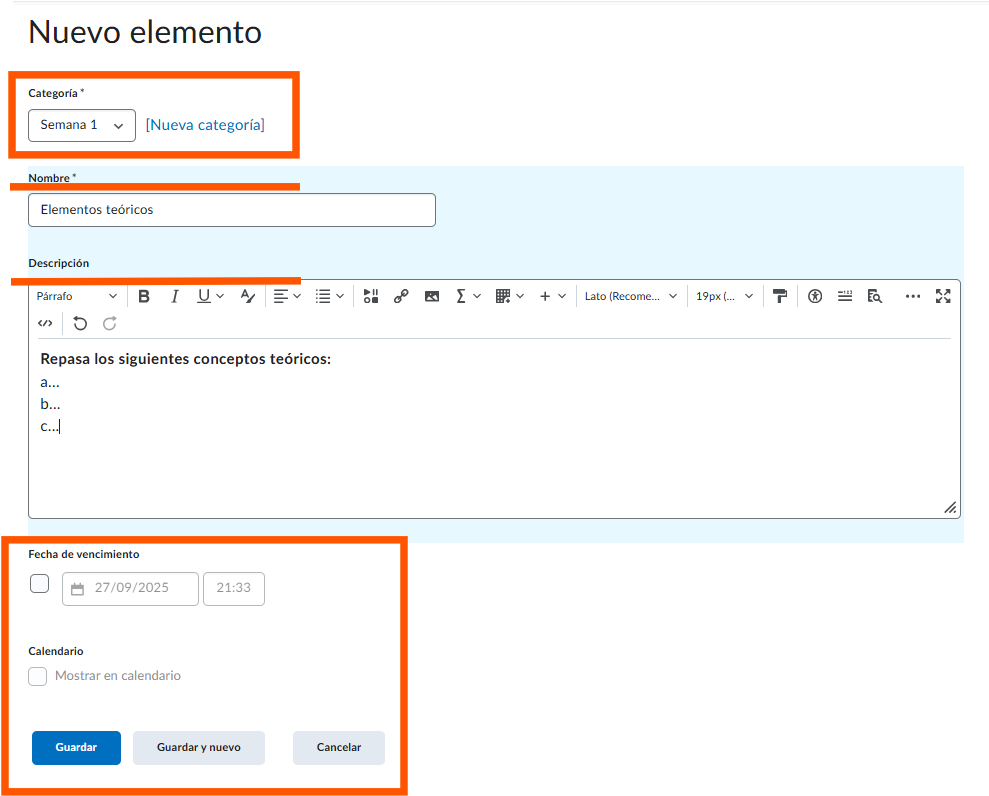Image resolution: width=989 pixels, height=796 pixels.
Task: Check Mostrar en calendario option
Action: pos(38,676)
